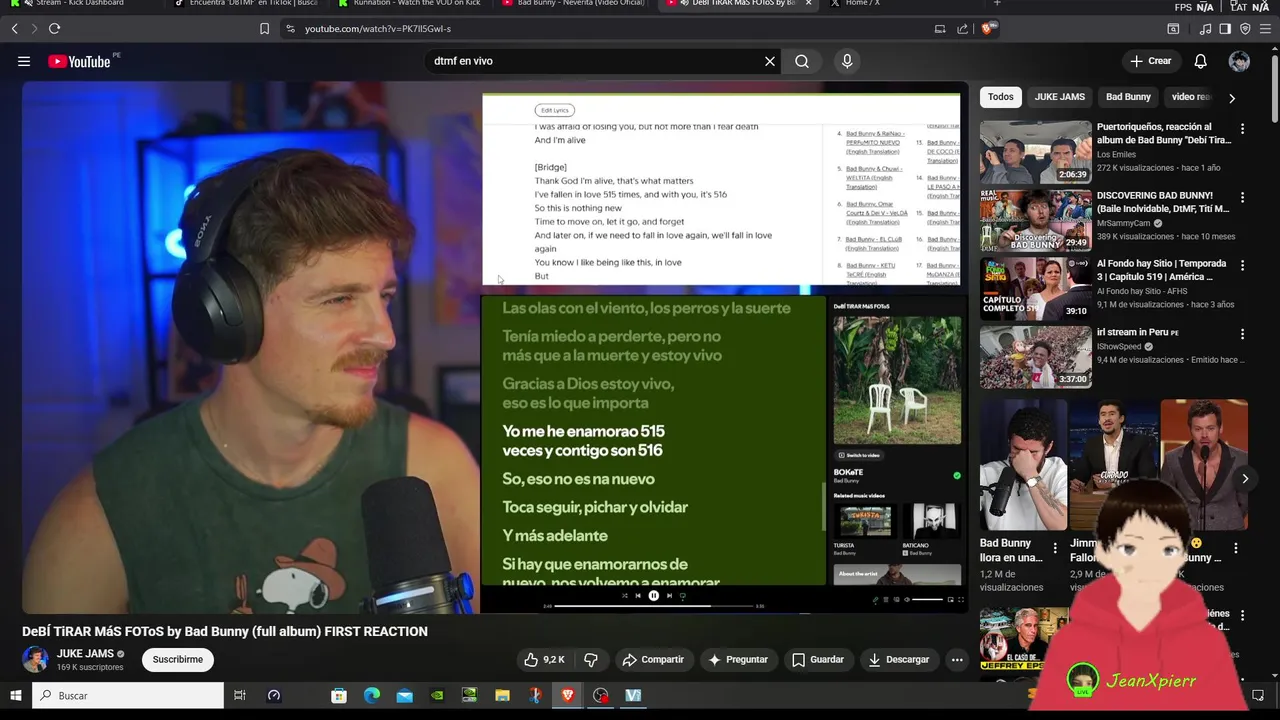Viewport: 1280px width, 720px height.
Task: Open Microsoft Edge from the taskbar
Action: click(x=372, y=695)
